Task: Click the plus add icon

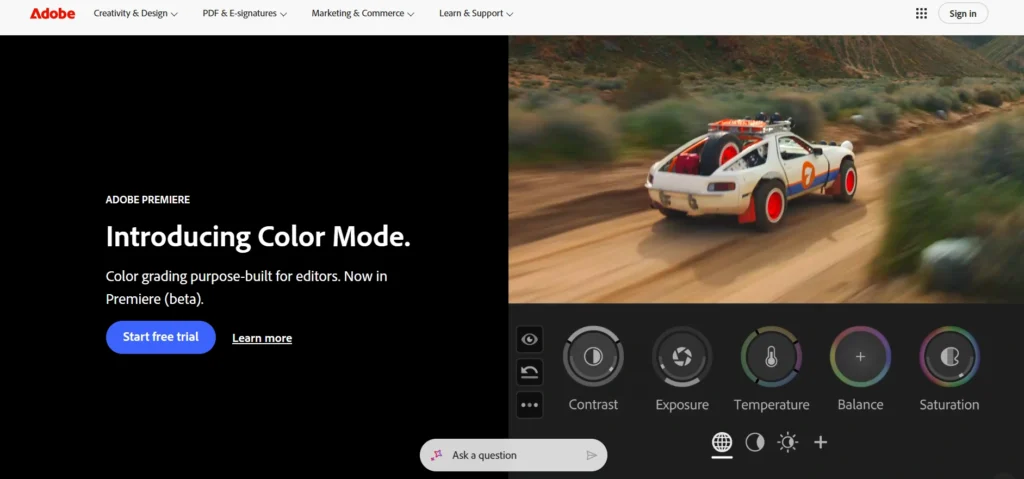Action: 820,442
